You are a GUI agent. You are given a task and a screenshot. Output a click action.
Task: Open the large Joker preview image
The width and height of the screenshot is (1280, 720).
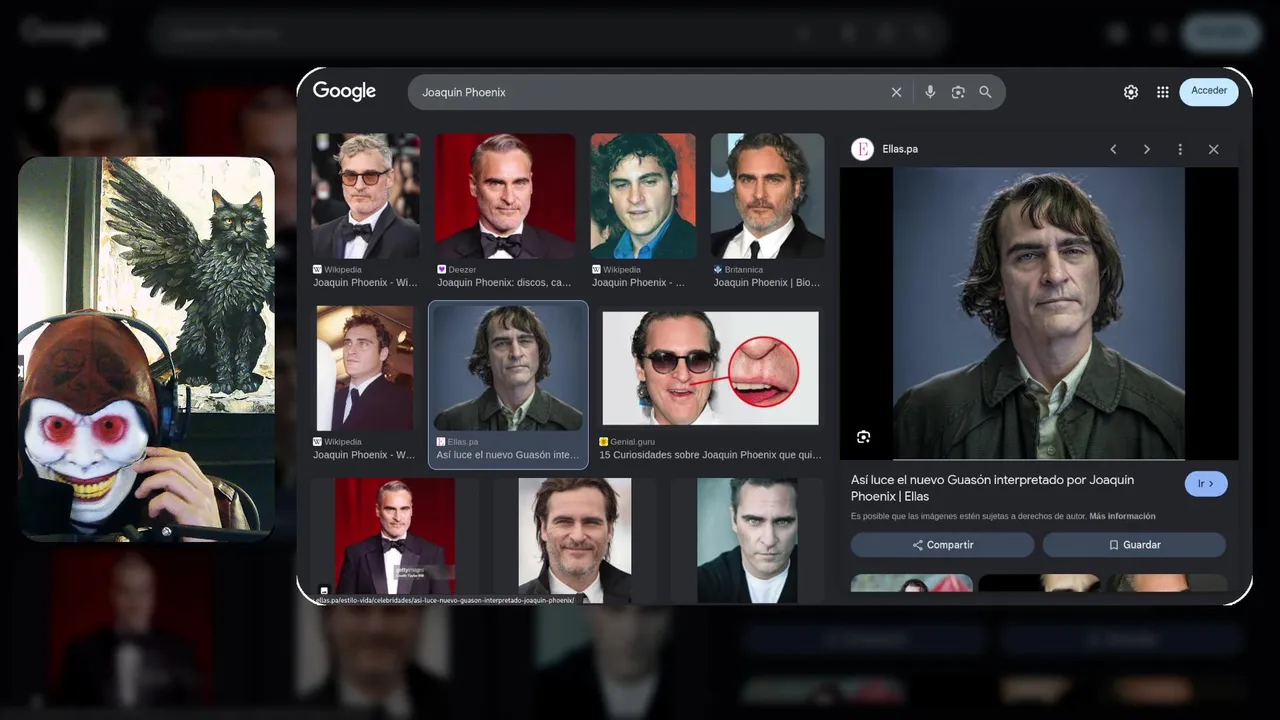click(x=1039, y=314)
